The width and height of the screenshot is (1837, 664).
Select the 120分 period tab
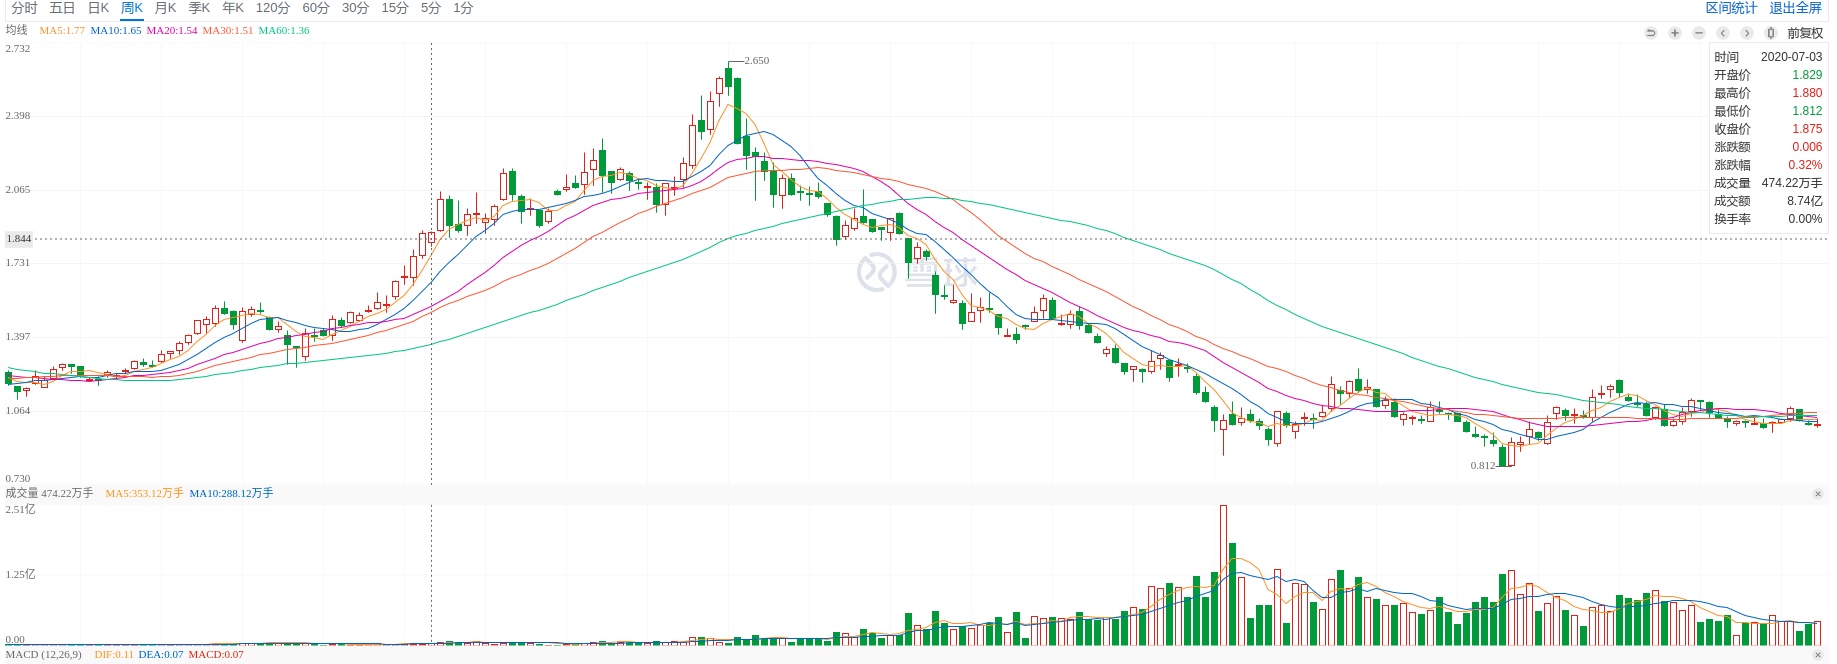click(x=272, y=8)
